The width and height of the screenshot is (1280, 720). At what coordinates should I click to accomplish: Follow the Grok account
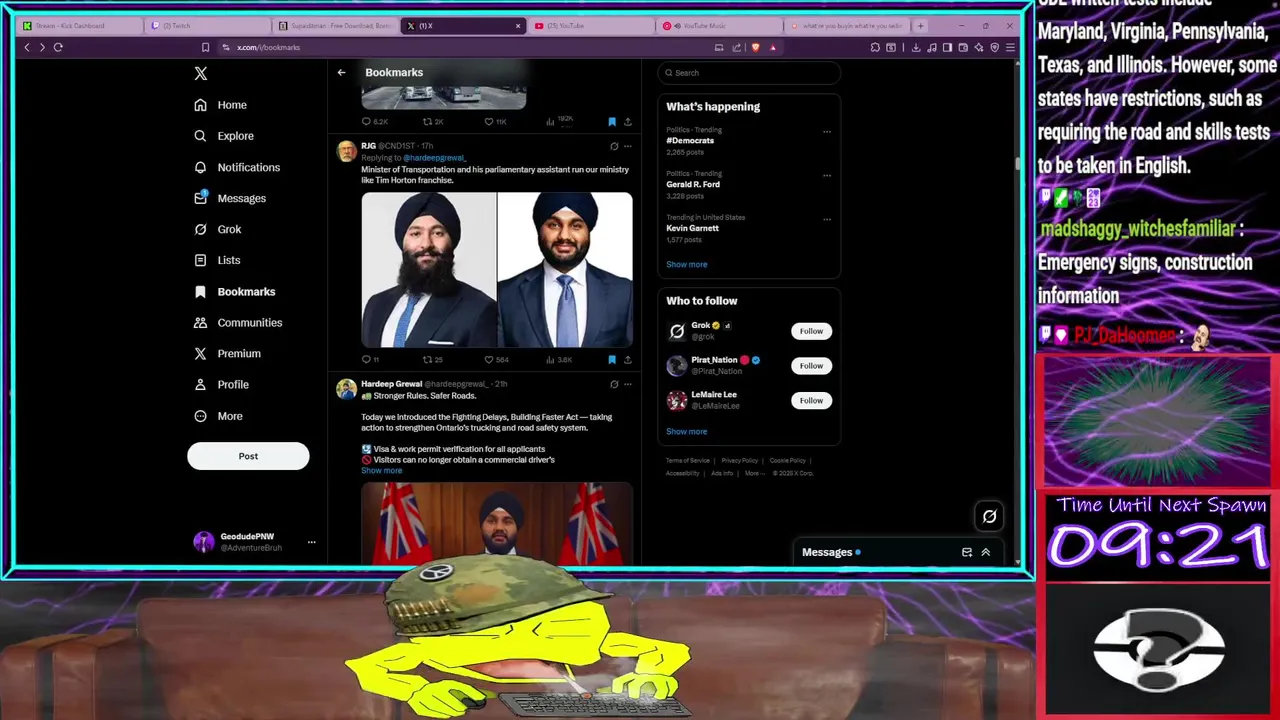tap(811, 331)
